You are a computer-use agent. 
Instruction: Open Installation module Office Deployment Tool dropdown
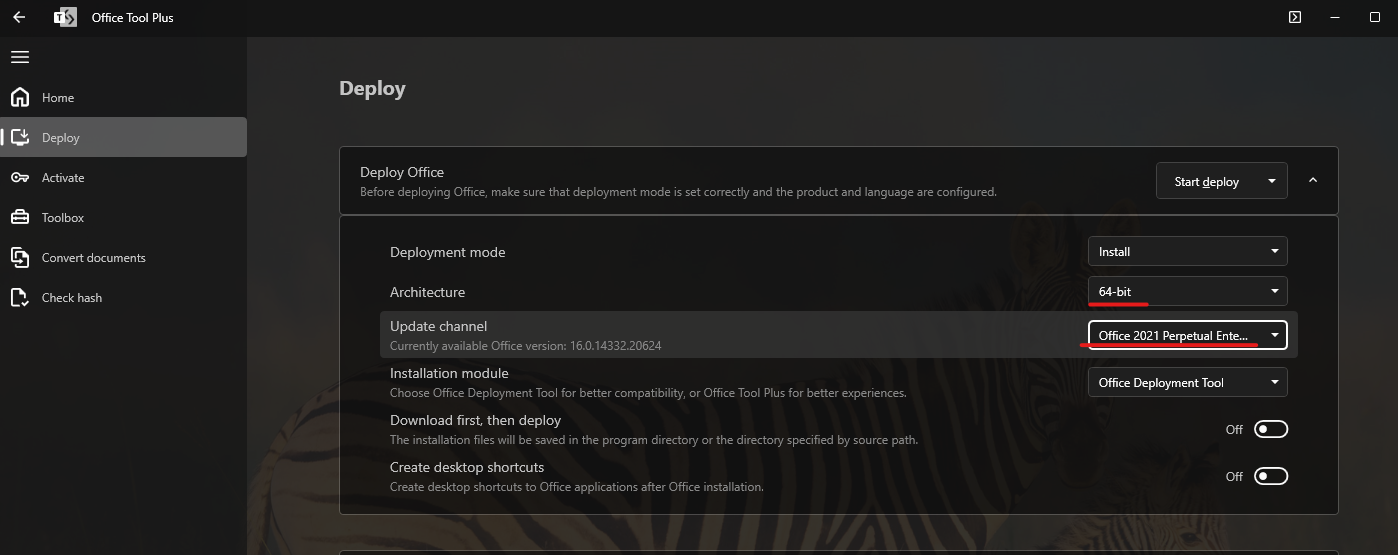[1187, 382]
